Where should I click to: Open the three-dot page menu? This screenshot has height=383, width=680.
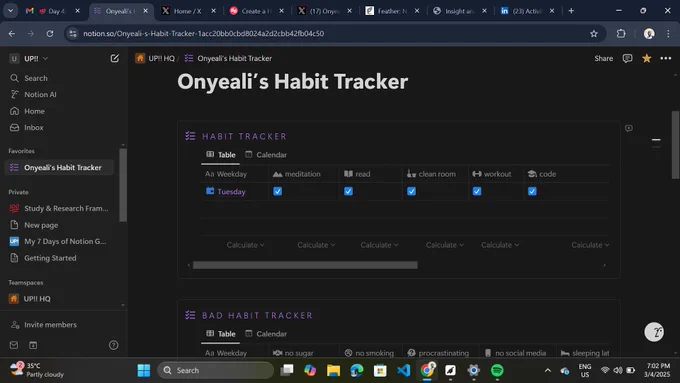click(x=666, y=58)
